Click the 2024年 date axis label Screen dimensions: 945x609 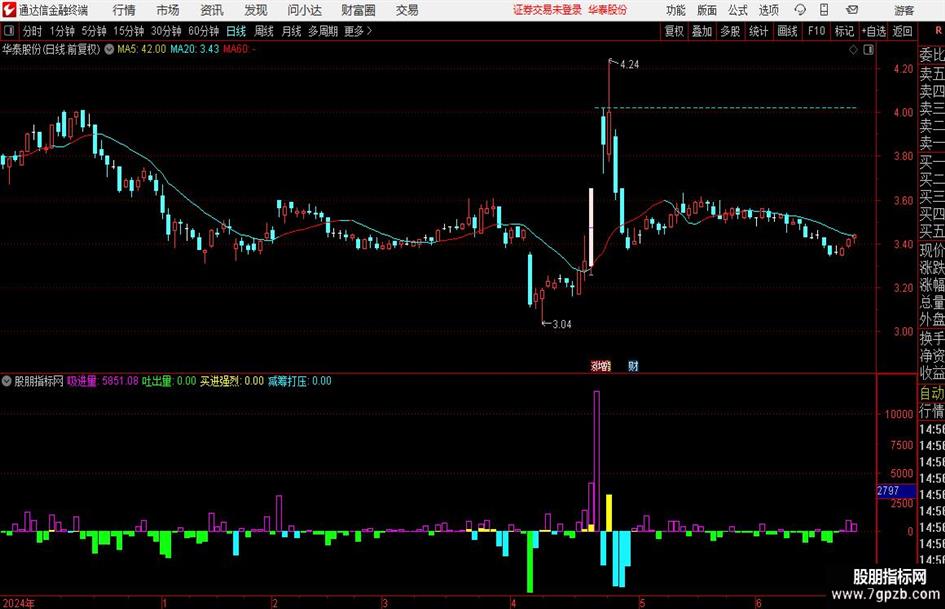coord(19,603)
